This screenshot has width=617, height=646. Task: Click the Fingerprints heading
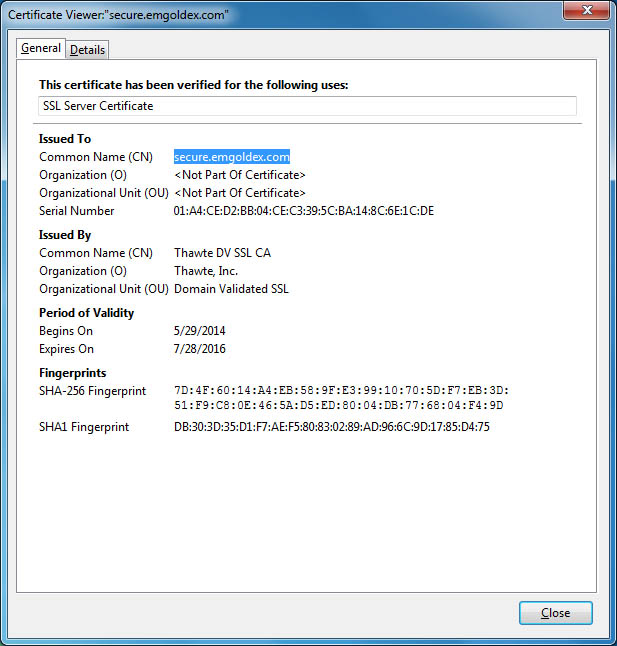(x=73, y=373)
